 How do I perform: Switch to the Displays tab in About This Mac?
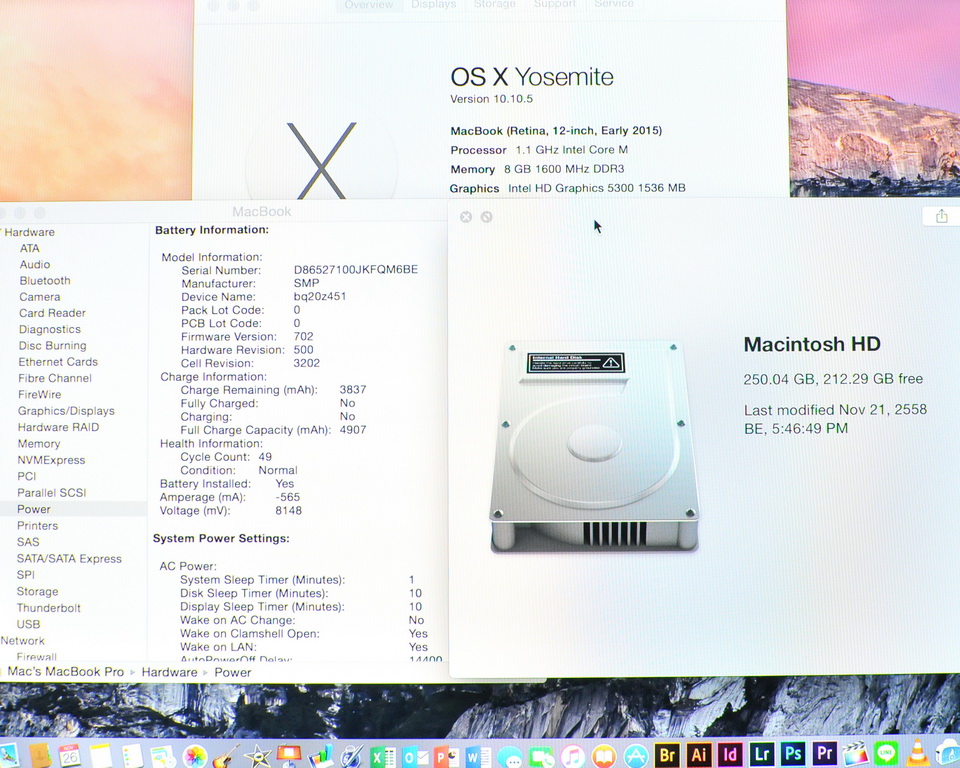[x=433, y=5]
